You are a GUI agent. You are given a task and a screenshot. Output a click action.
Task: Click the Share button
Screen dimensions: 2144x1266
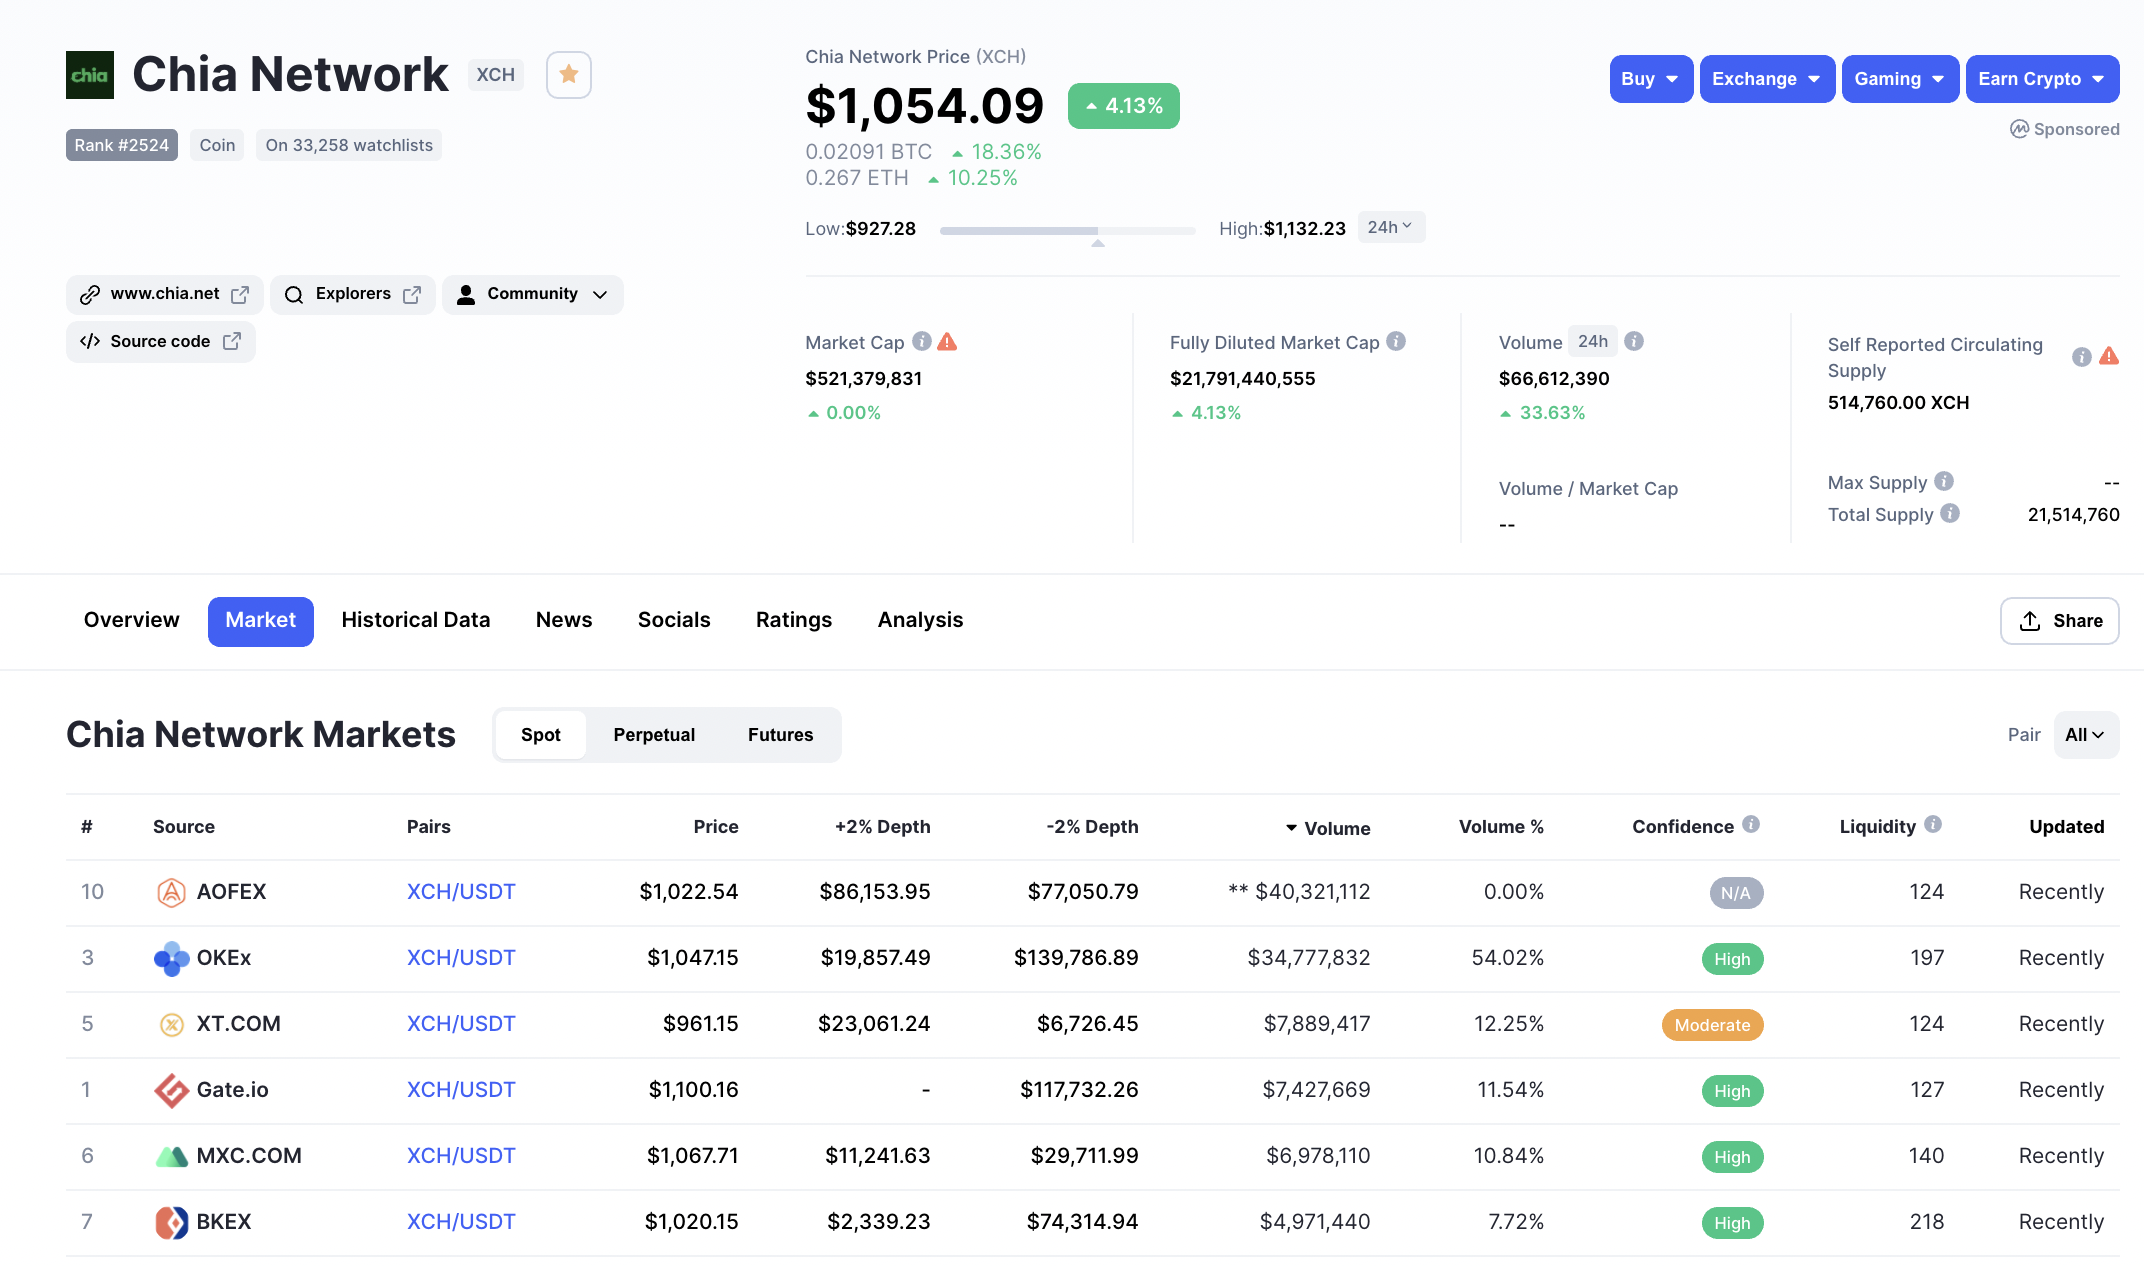point(2059,621)
